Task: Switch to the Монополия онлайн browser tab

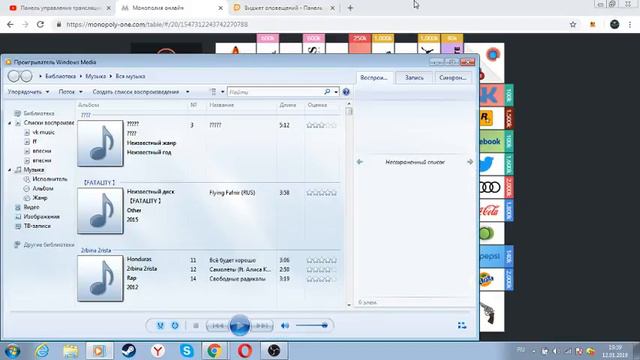Action: (171, 8)
